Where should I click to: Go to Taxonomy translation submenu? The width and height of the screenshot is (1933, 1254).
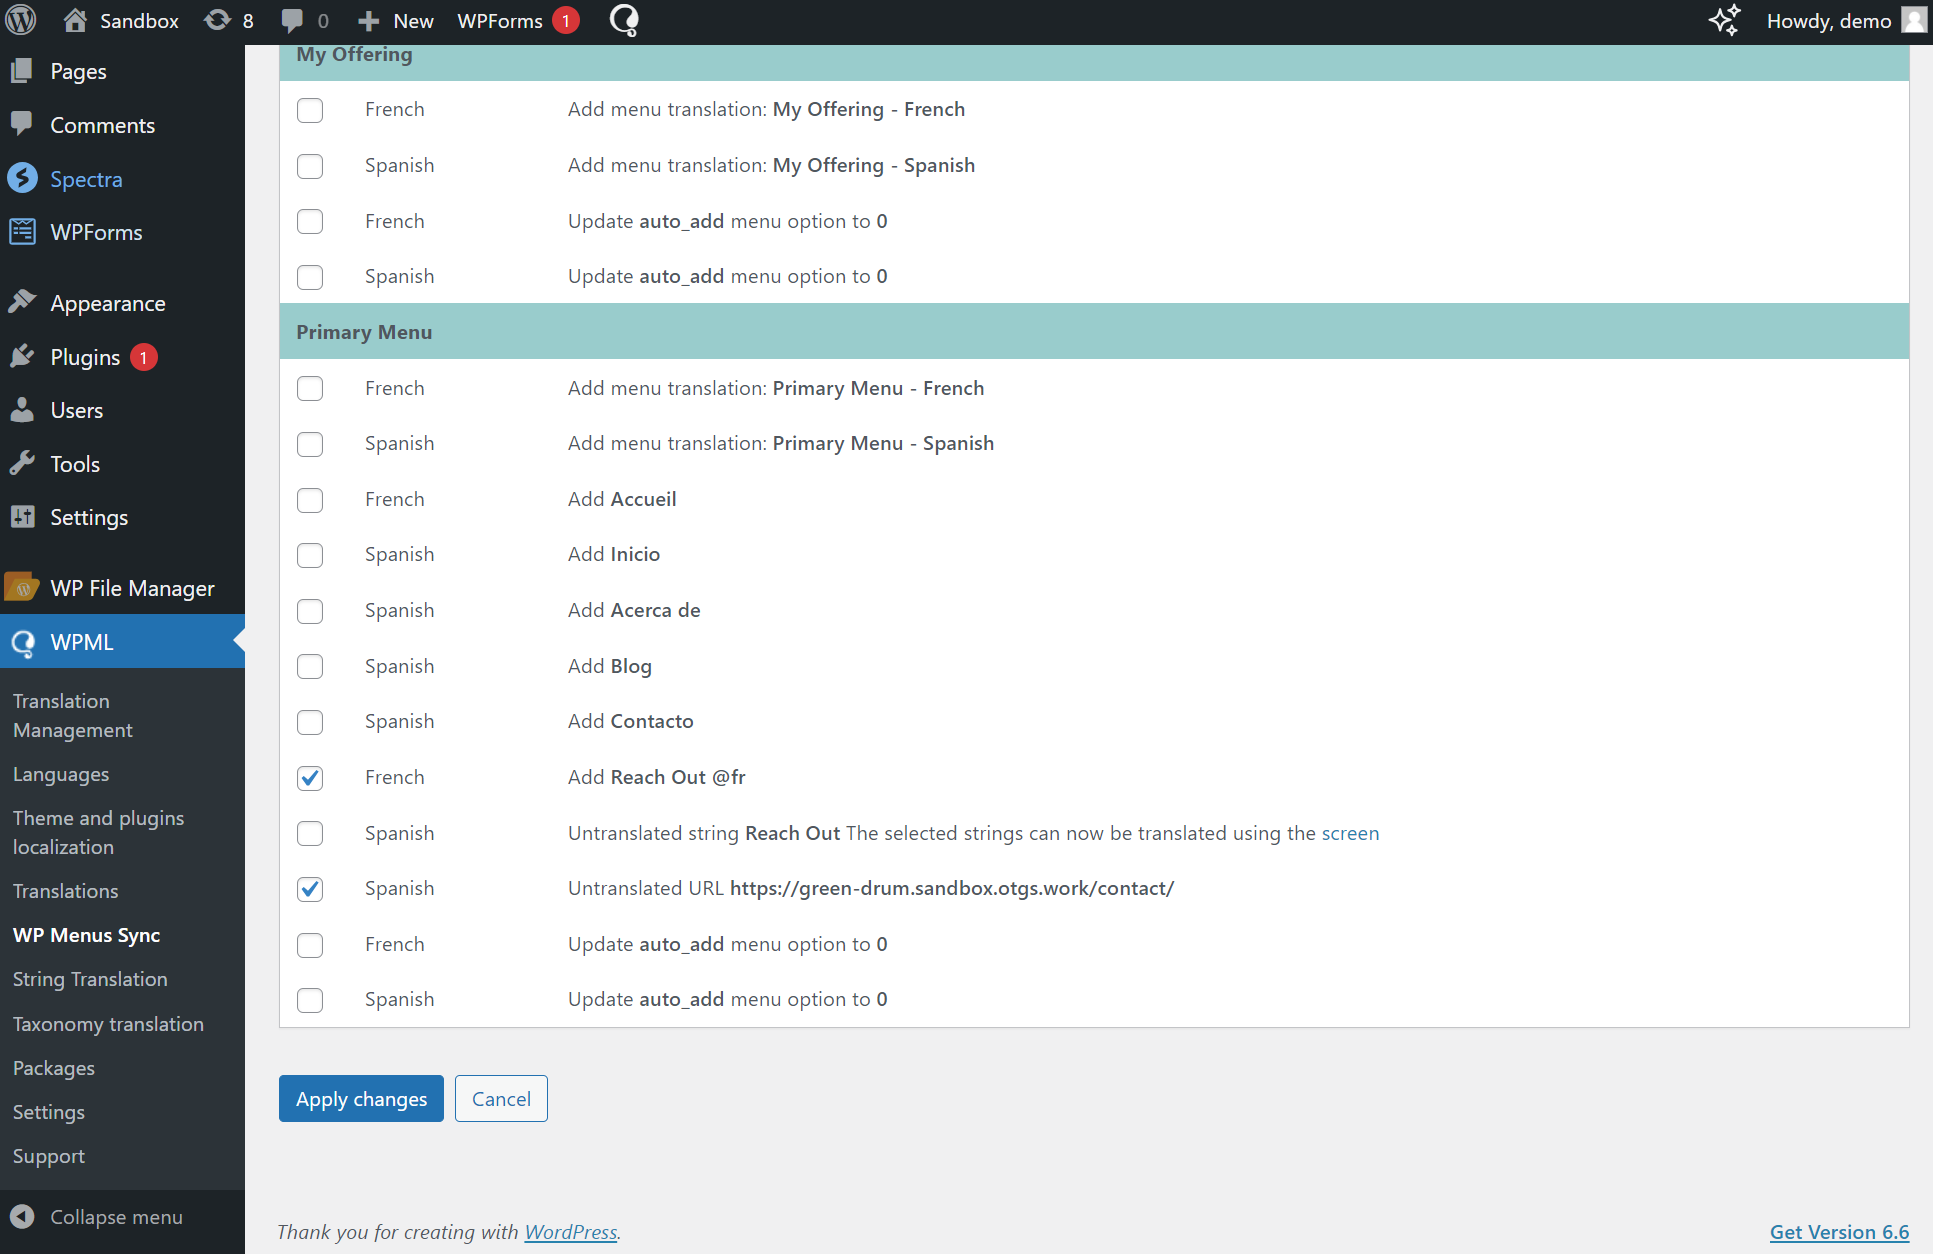[x=108, y=1024]
